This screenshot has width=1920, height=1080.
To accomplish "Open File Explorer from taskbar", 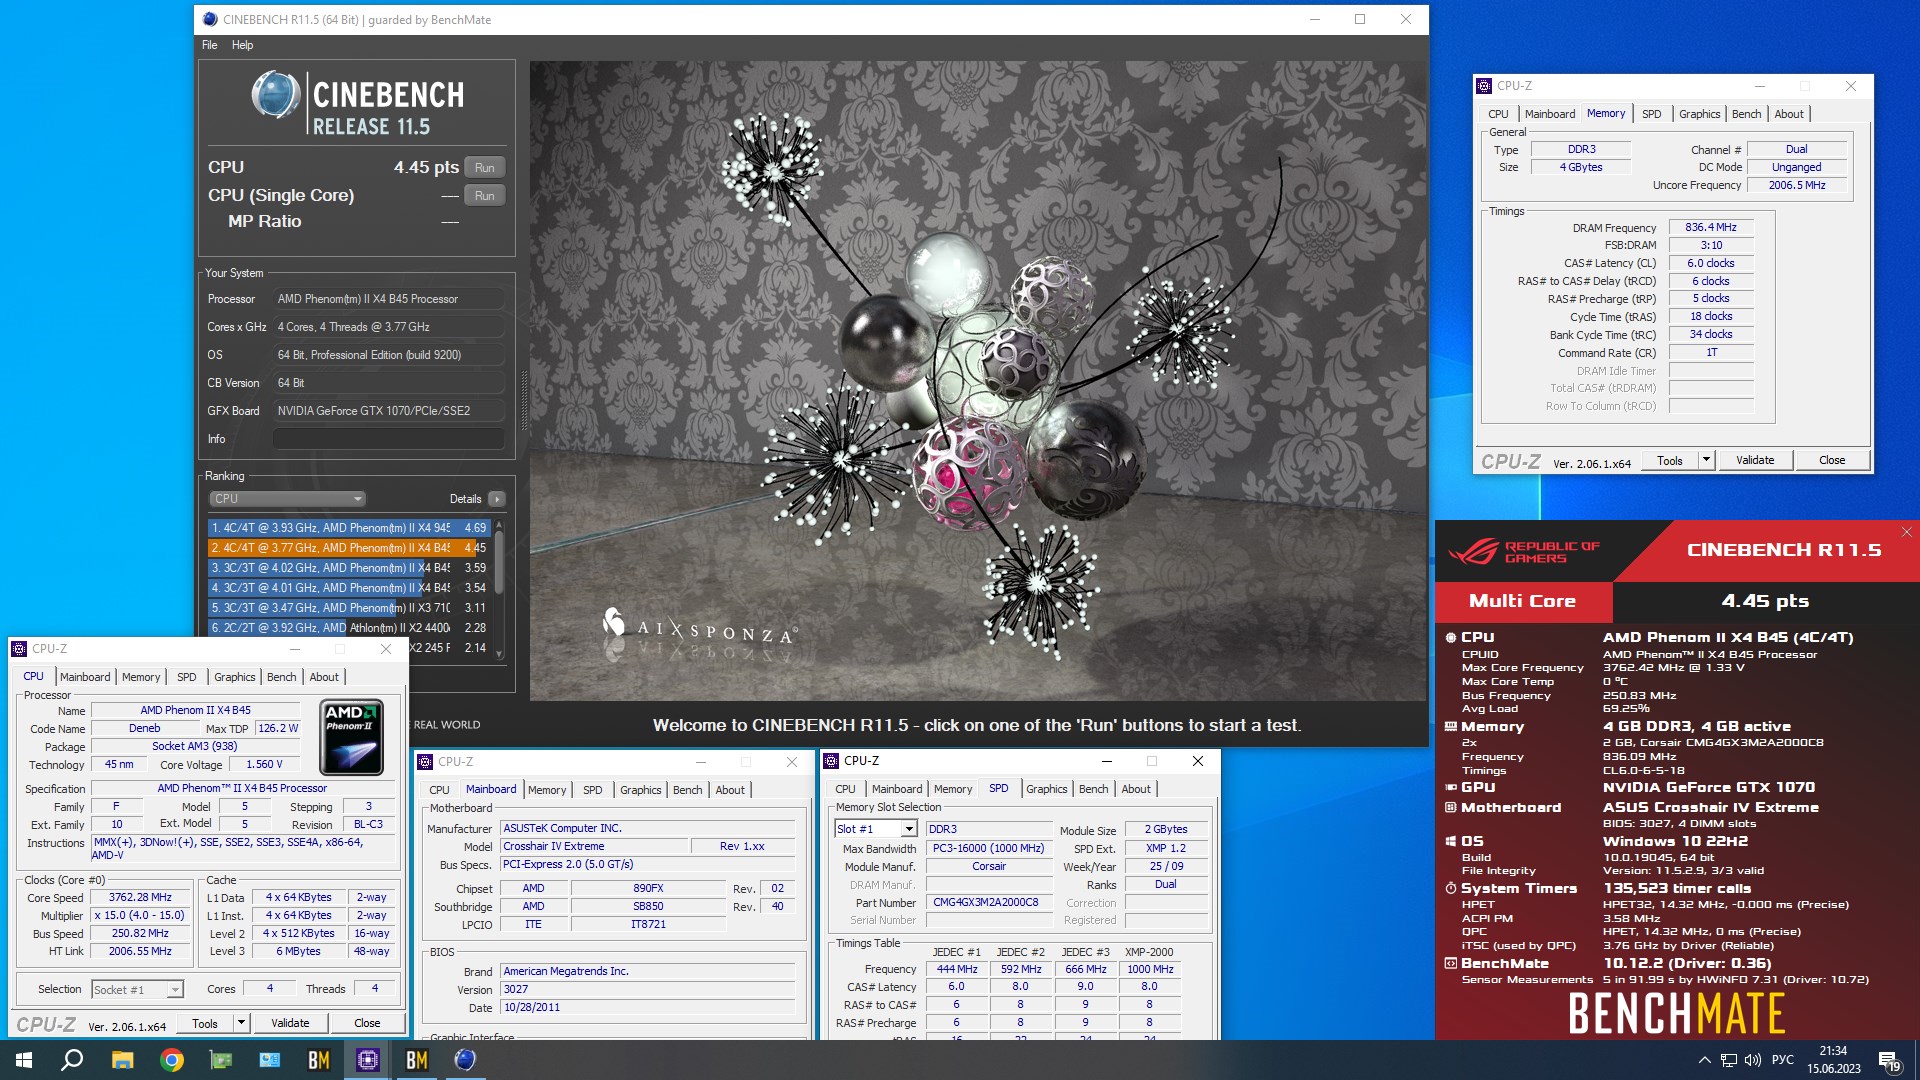I will (x=122, y=1060).
